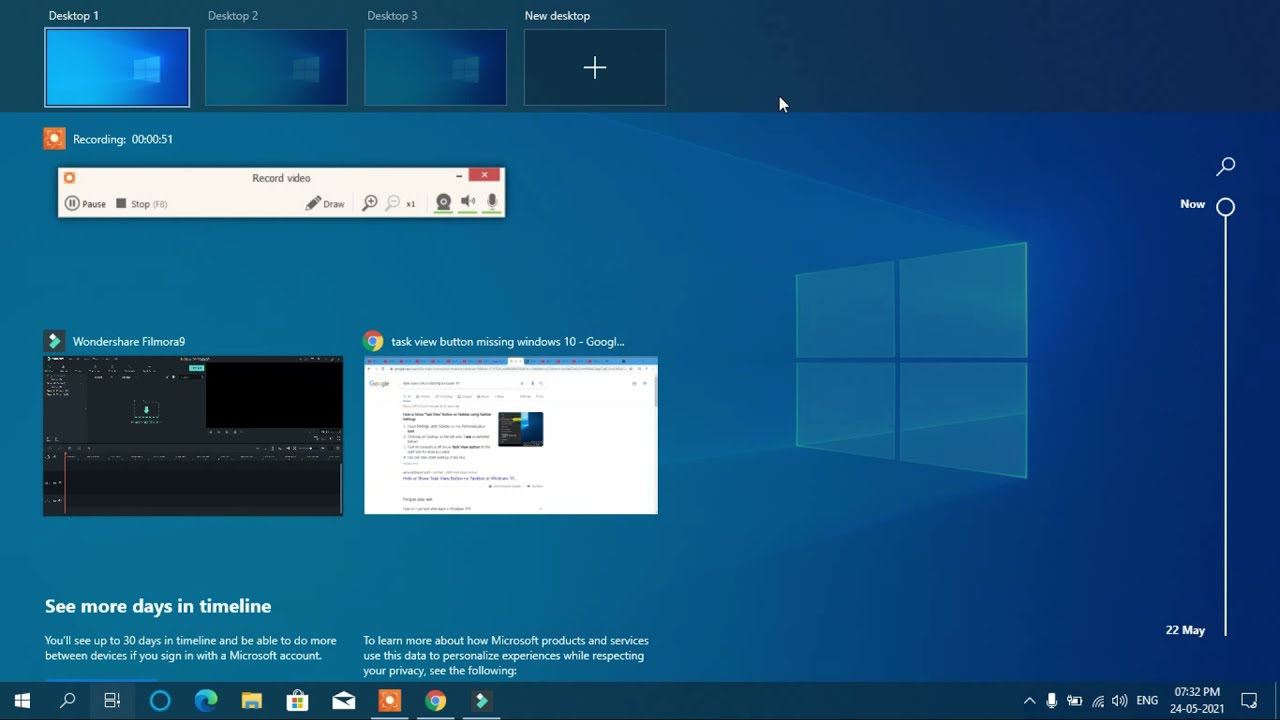
Task: Open the Windows Start menu
Action: coord(22,701)
